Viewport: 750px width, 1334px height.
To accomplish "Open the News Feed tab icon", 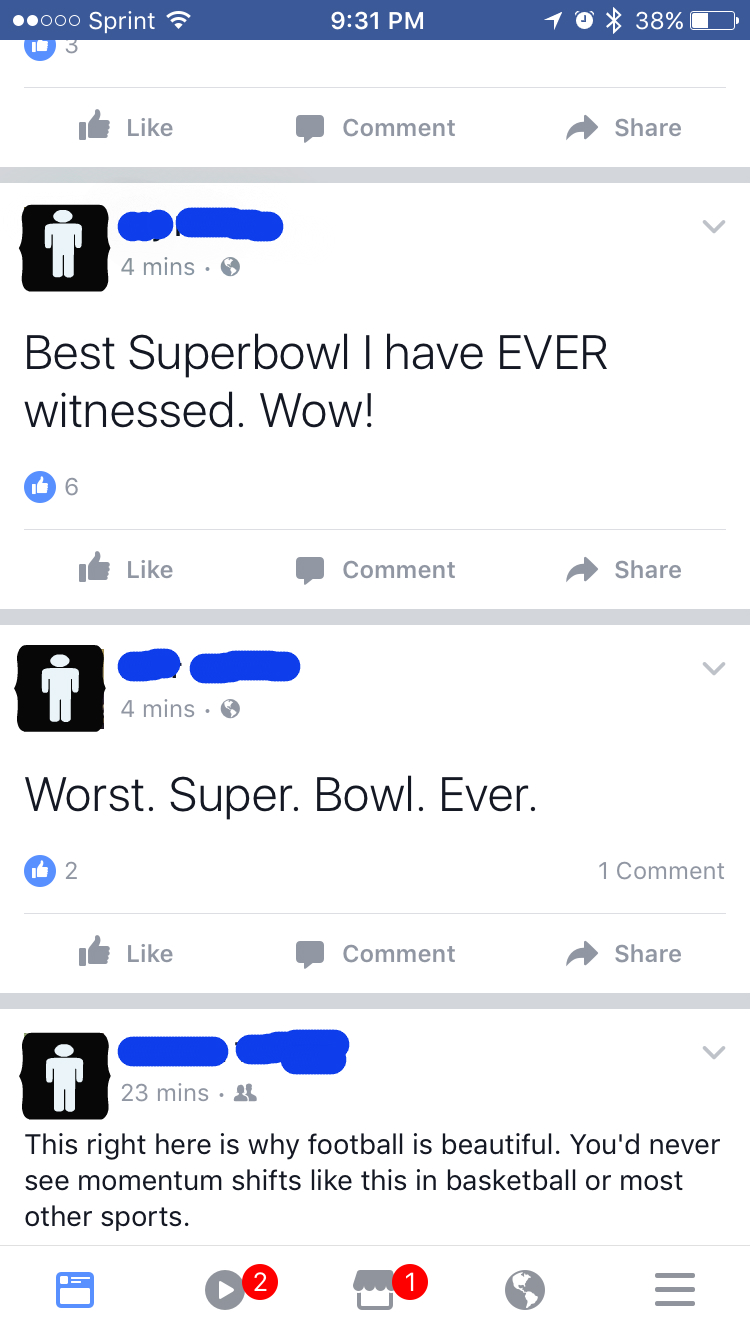I will pyautogui.click(x=75, y=1290).
